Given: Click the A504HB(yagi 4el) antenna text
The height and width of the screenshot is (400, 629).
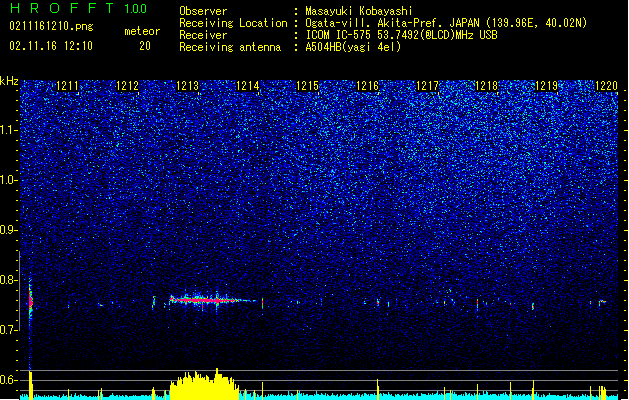Looking at the screenshot, I should (353, 47).
